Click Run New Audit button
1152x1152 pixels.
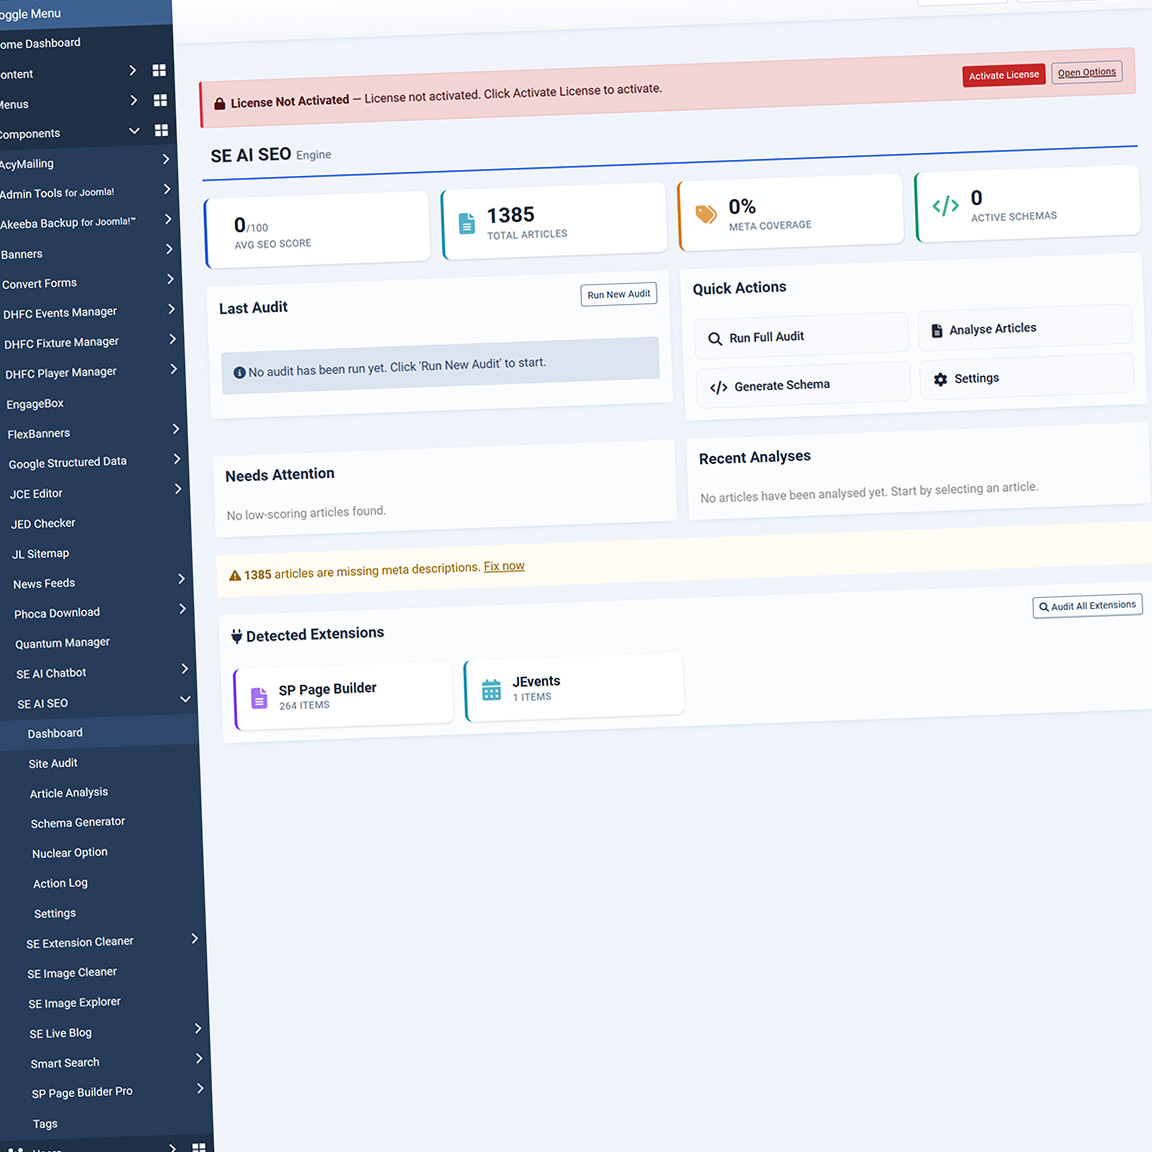[618, 295]
